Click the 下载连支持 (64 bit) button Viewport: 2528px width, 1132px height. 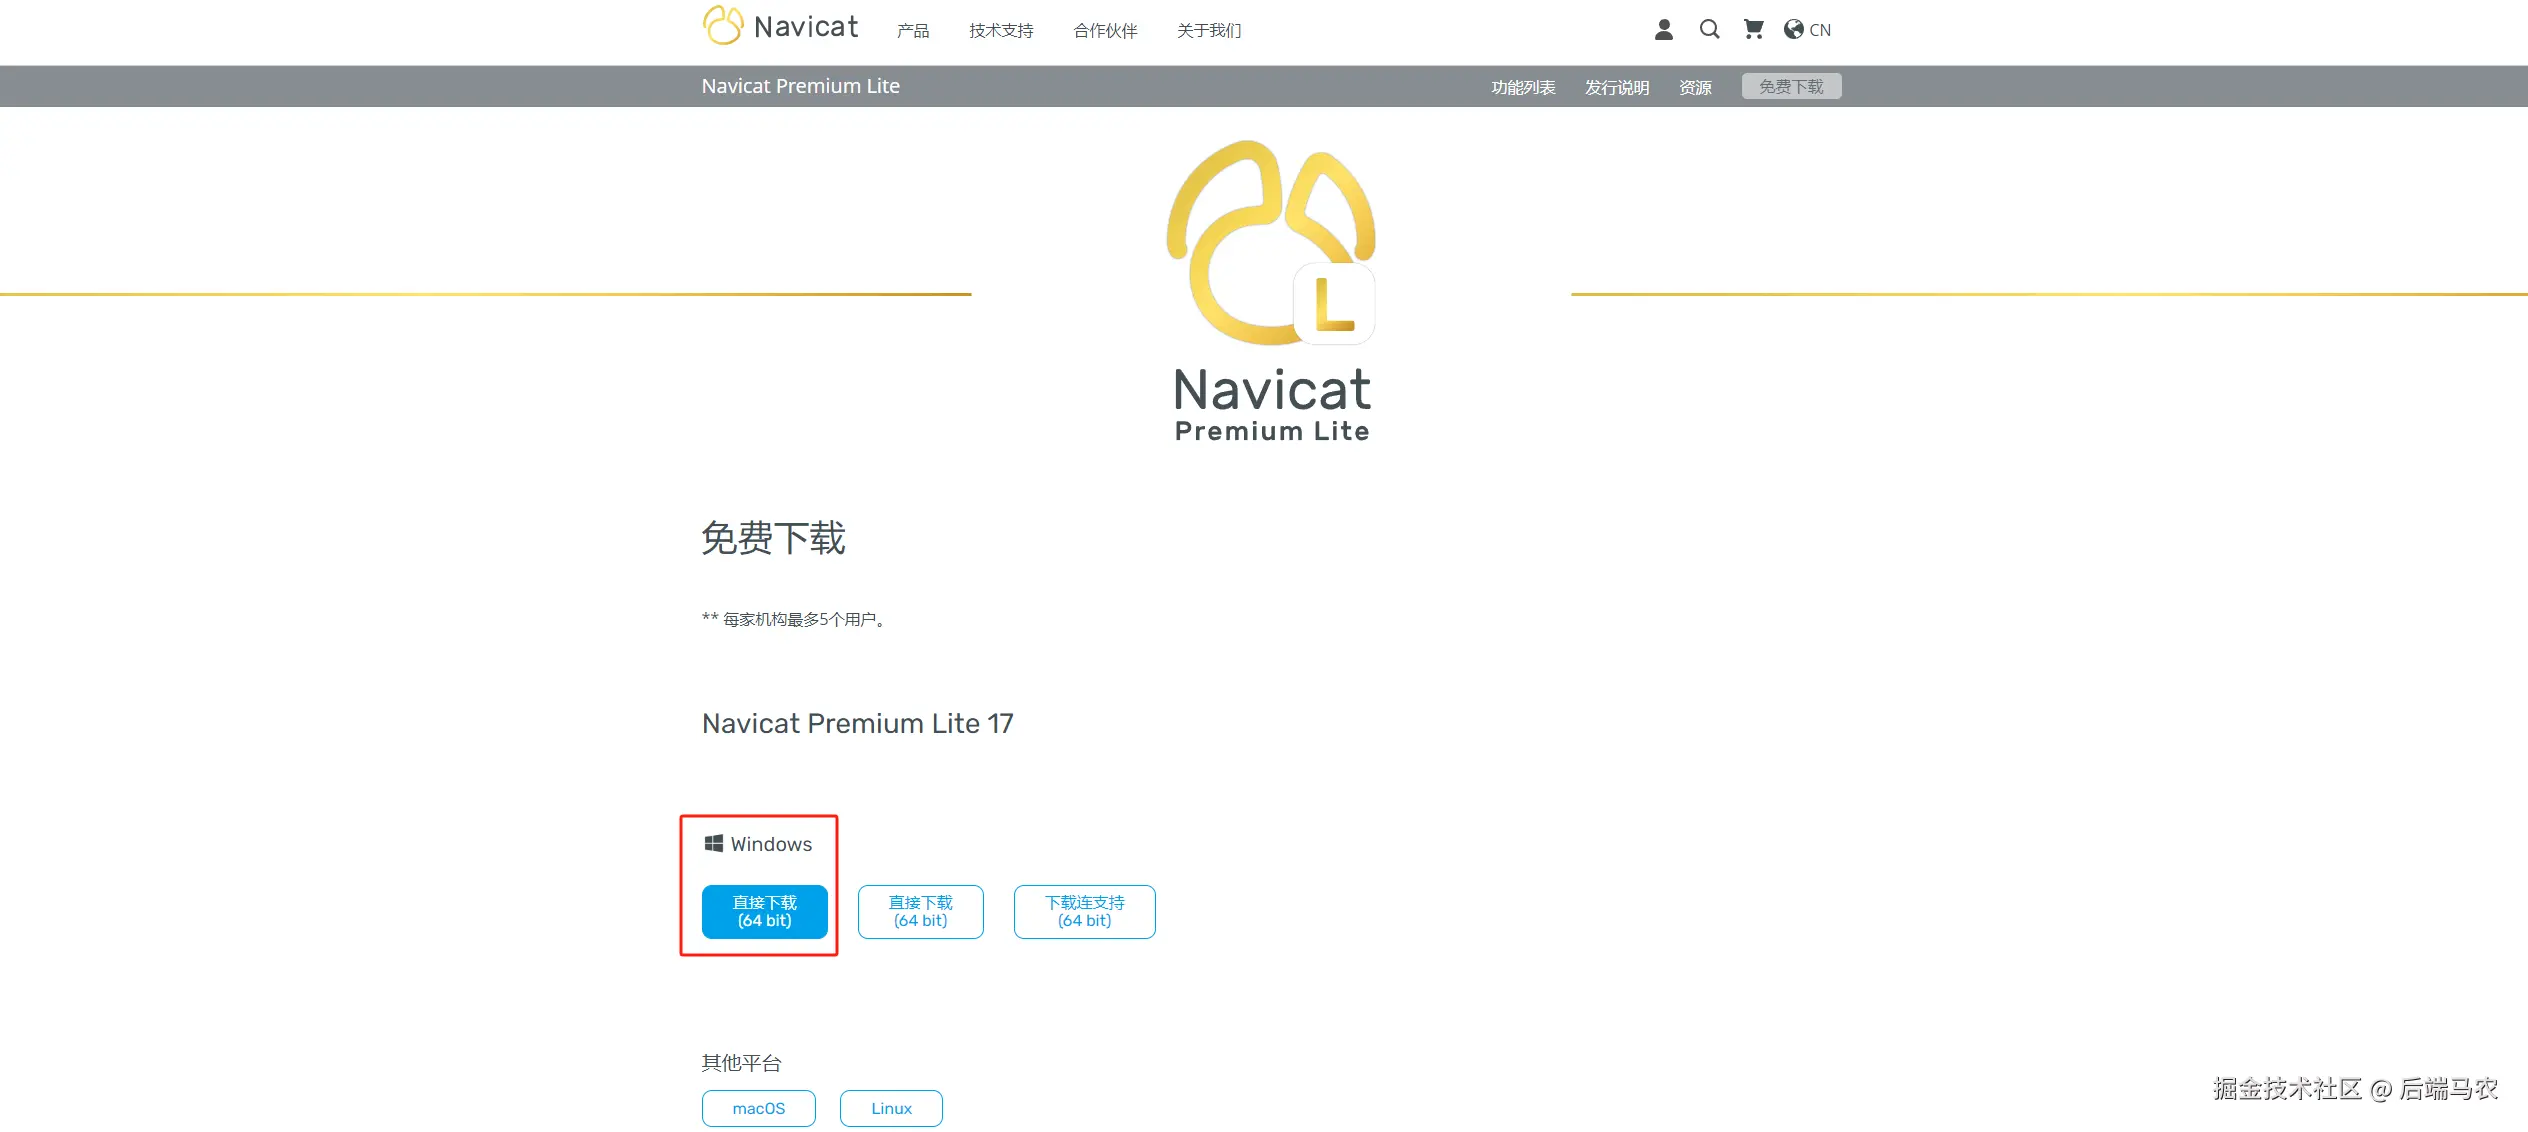tap(1084, 911)
